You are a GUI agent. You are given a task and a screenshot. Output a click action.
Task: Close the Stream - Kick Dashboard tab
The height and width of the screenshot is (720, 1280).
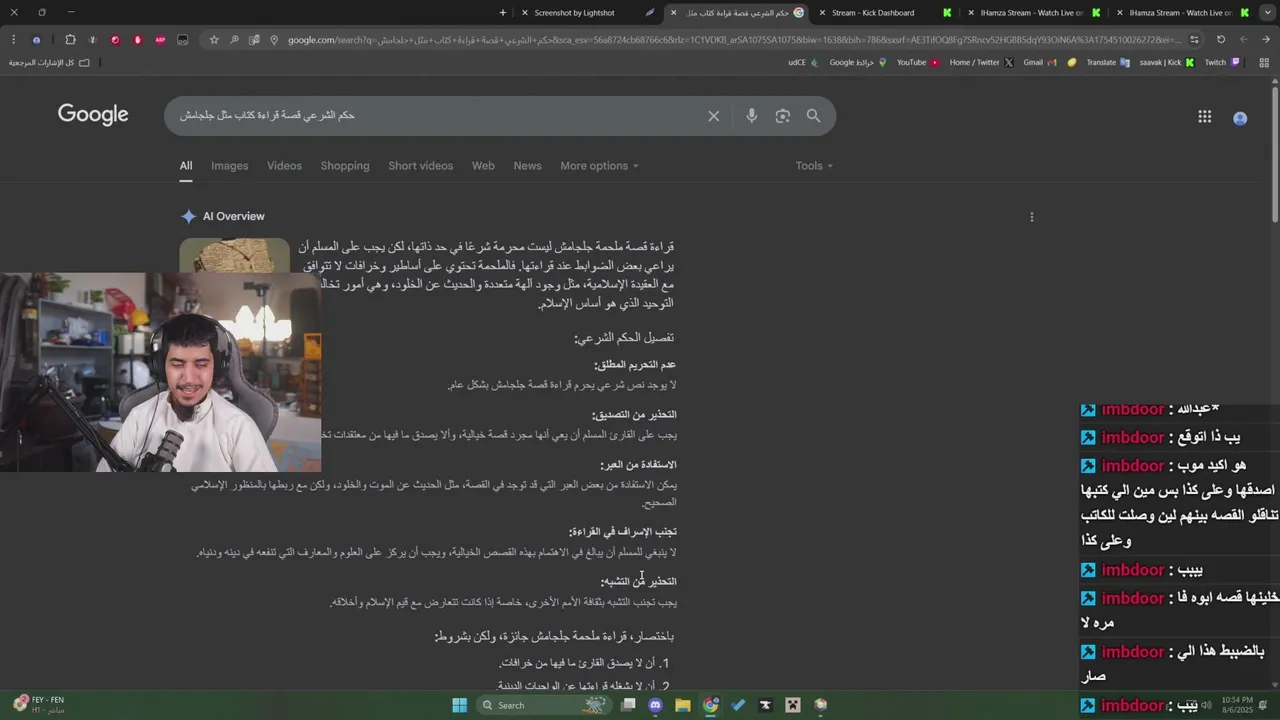[822, 13]
